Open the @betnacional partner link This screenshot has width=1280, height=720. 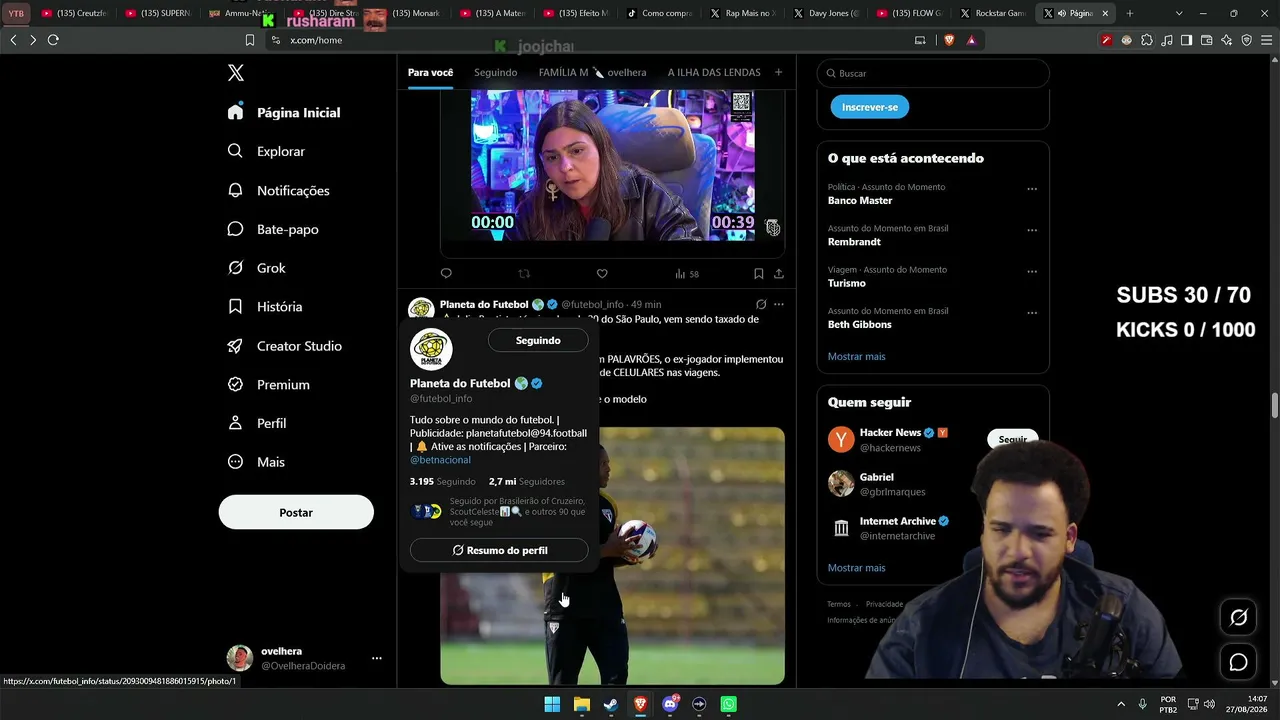[440, 460]
